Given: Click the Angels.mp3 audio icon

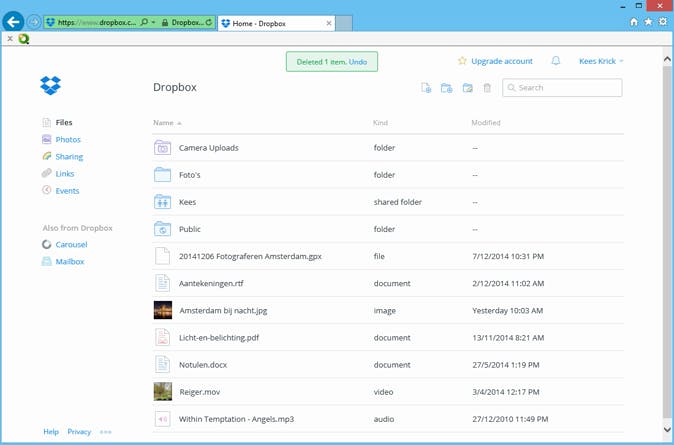Looking at the screenshot, I should tap(162, 419).
